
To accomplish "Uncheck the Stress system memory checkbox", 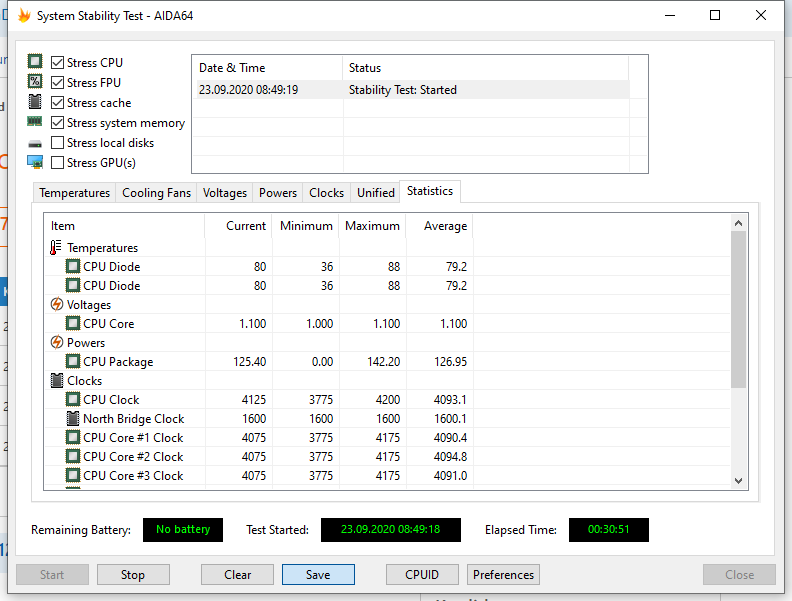I will [x=58, y=123].
